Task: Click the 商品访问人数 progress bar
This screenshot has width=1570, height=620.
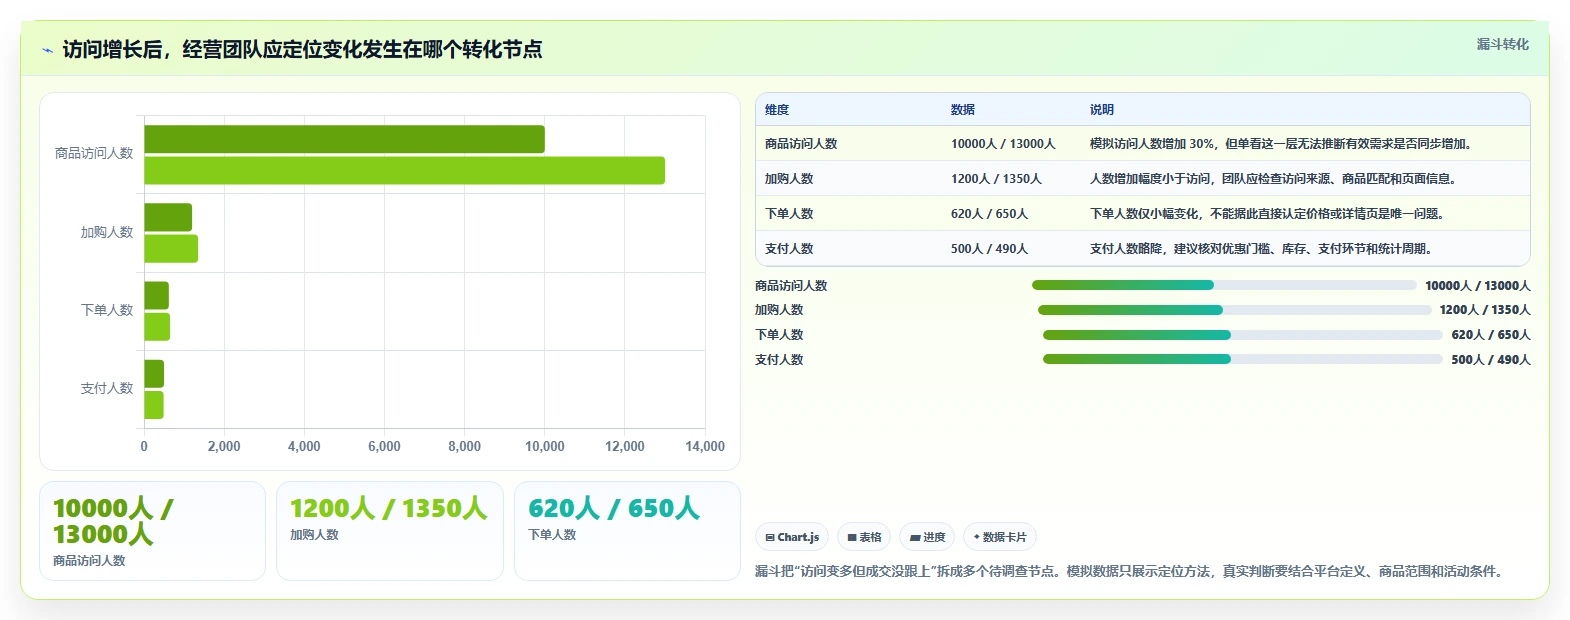Action: 1224,285
